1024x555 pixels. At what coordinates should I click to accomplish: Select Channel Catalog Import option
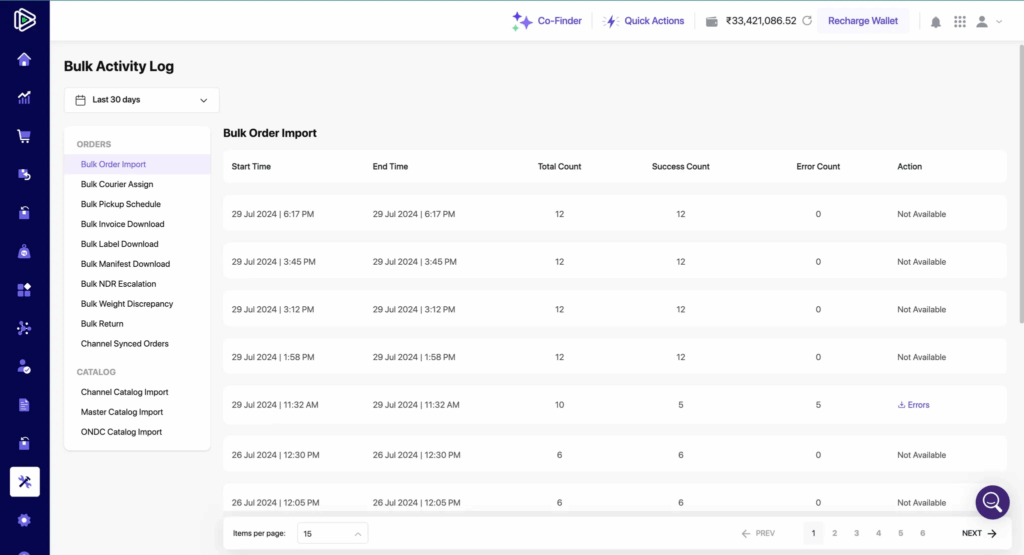[x=124, y=392]
